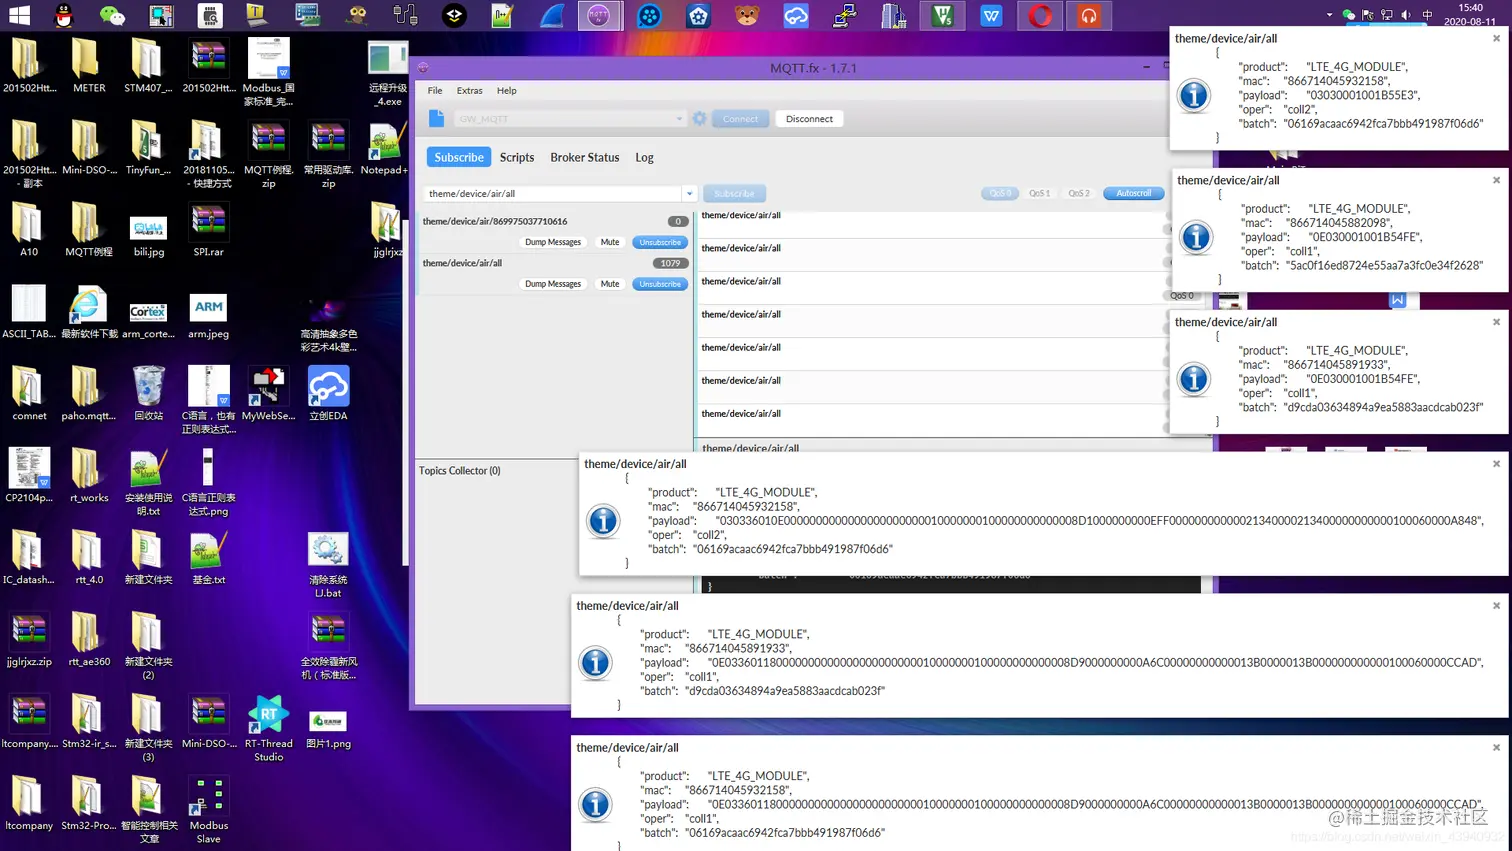Dismiss the top-right coll2 notification popup

(1496, 38)
